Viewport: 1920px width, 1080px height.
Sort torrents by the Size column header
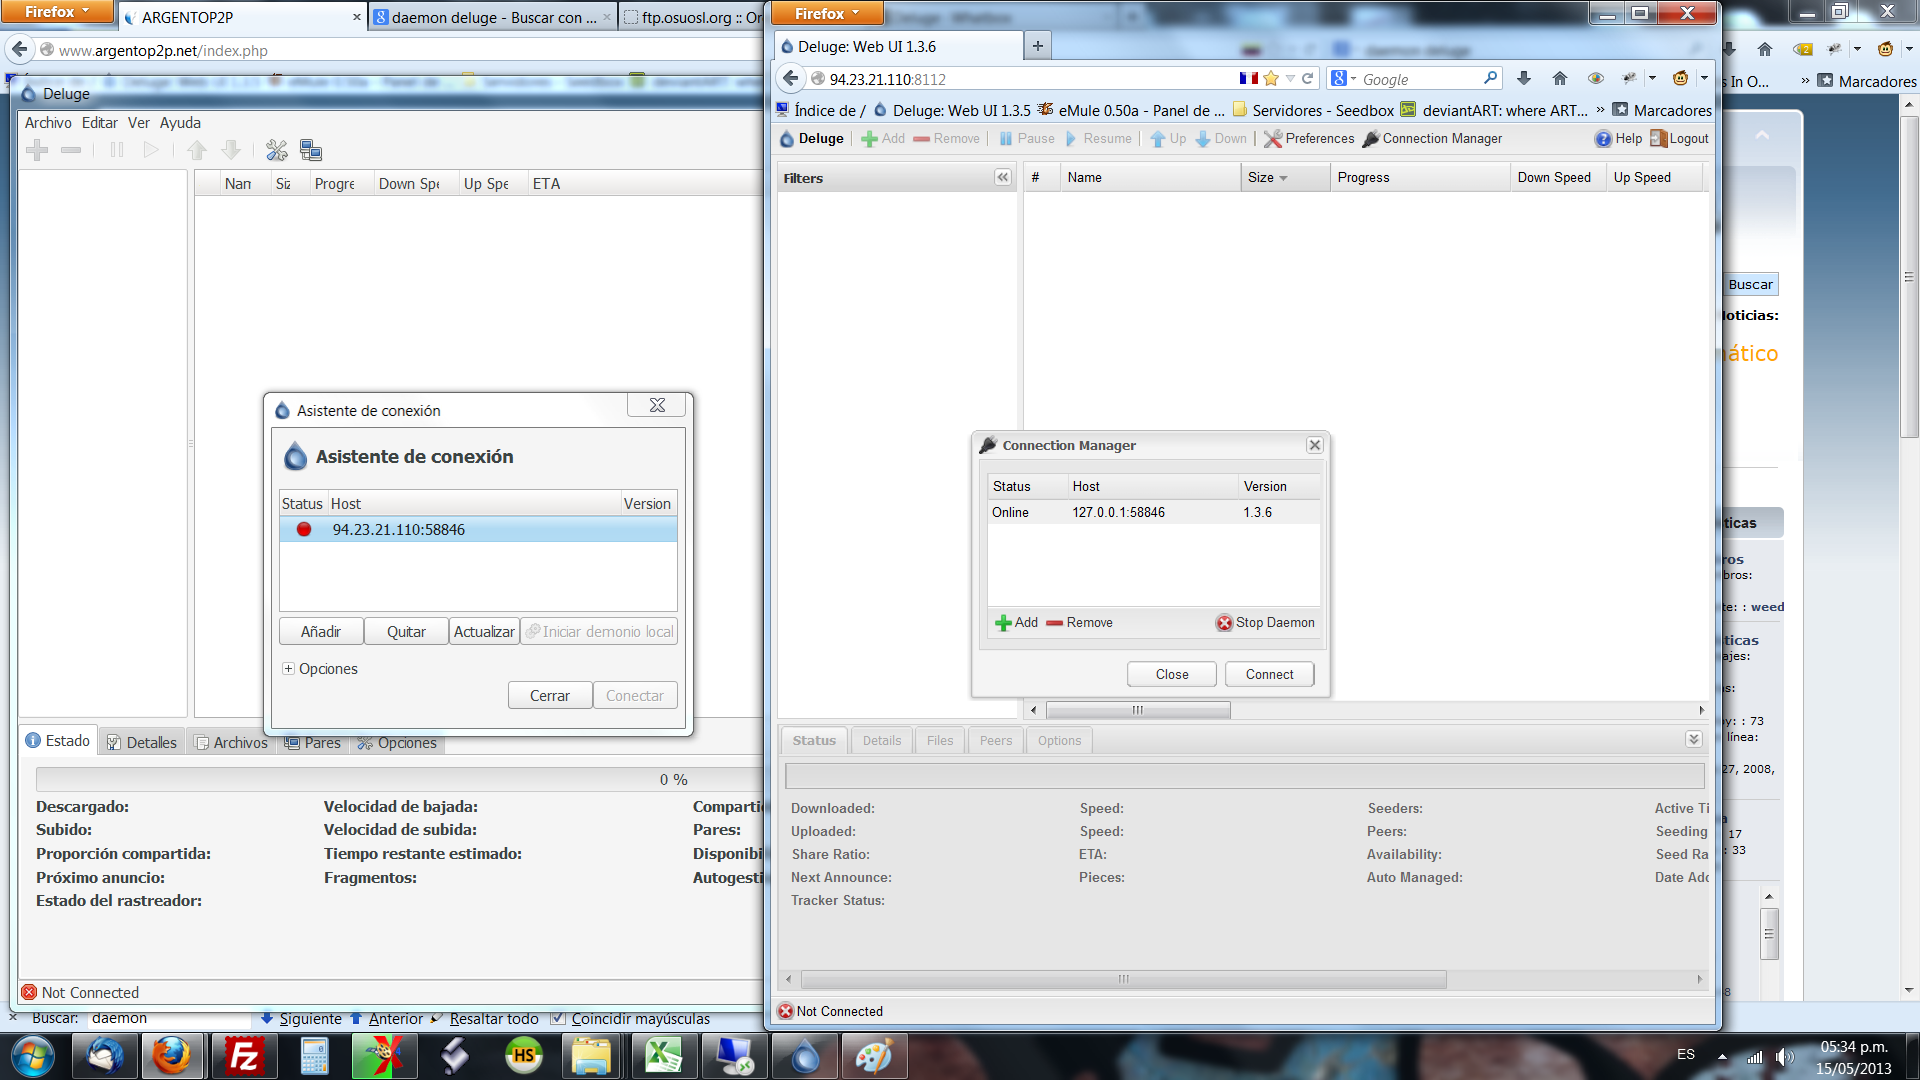1285,177
